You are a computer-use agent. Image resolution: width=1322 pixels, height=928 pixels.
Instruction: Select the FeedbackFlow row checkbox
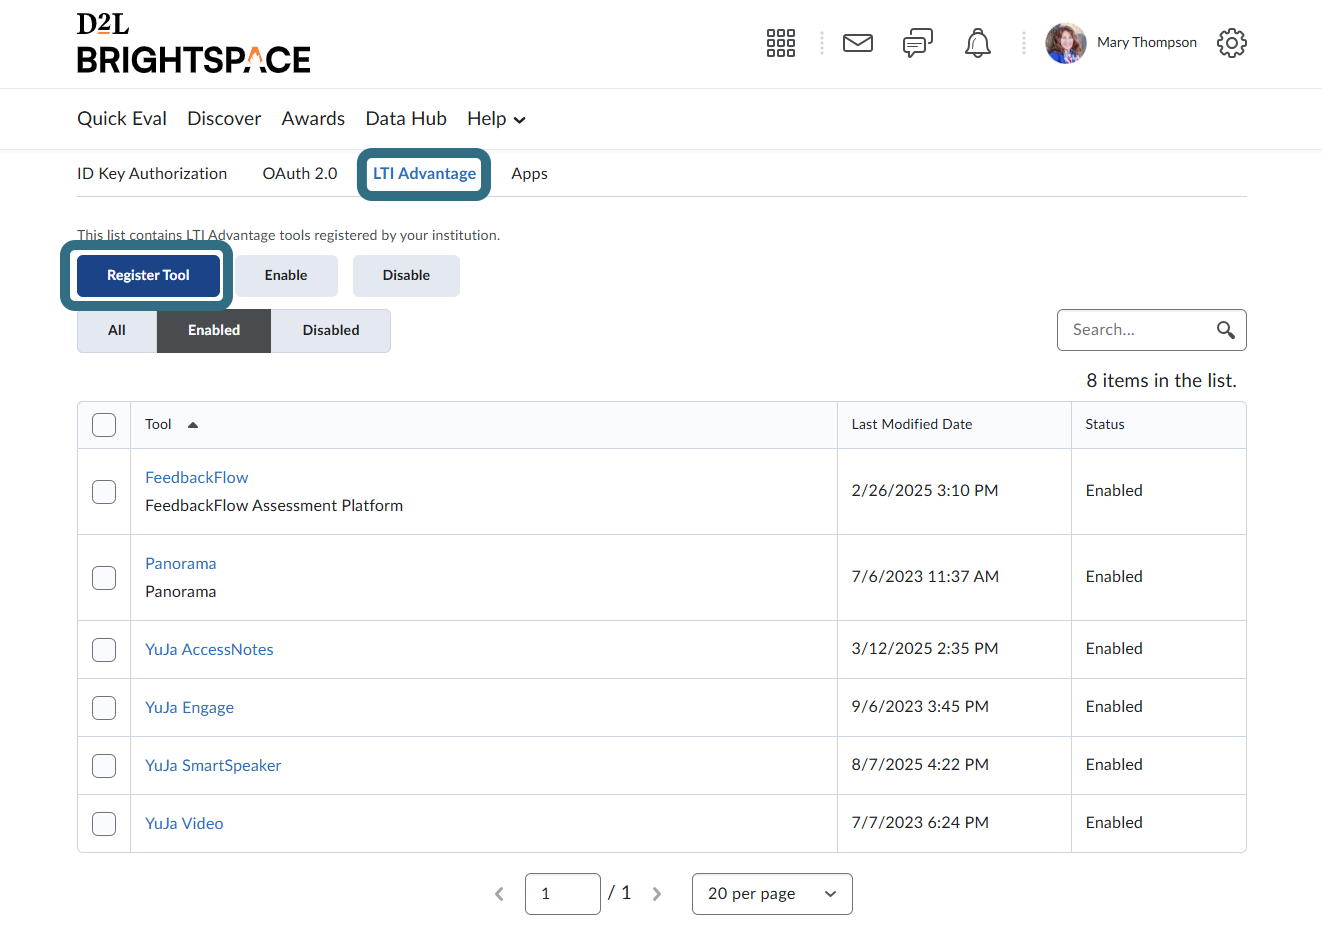[x=104, y=492]
